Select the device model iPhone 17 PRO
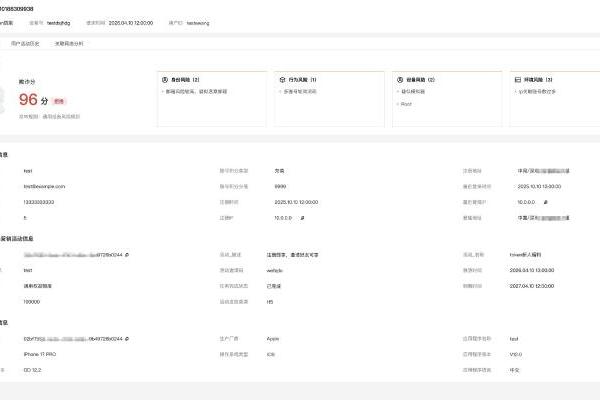Image resolution: width=600 pixels, height=400 pixels. (40, 354)
